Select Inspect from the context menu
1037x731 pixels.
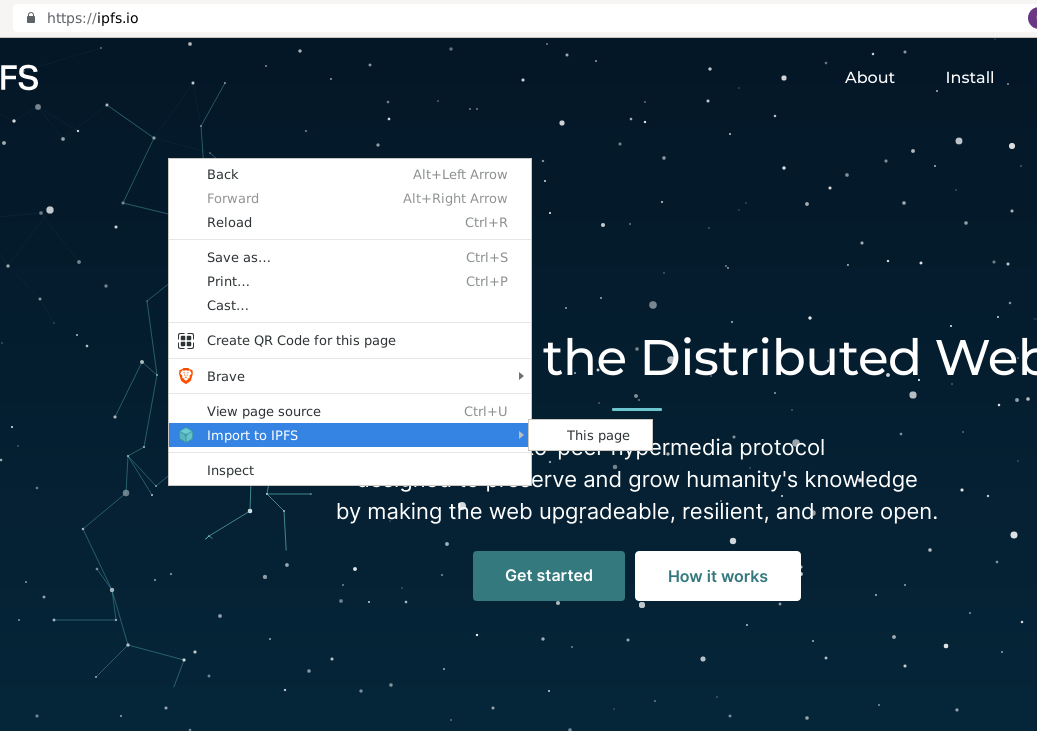point(350,470)
